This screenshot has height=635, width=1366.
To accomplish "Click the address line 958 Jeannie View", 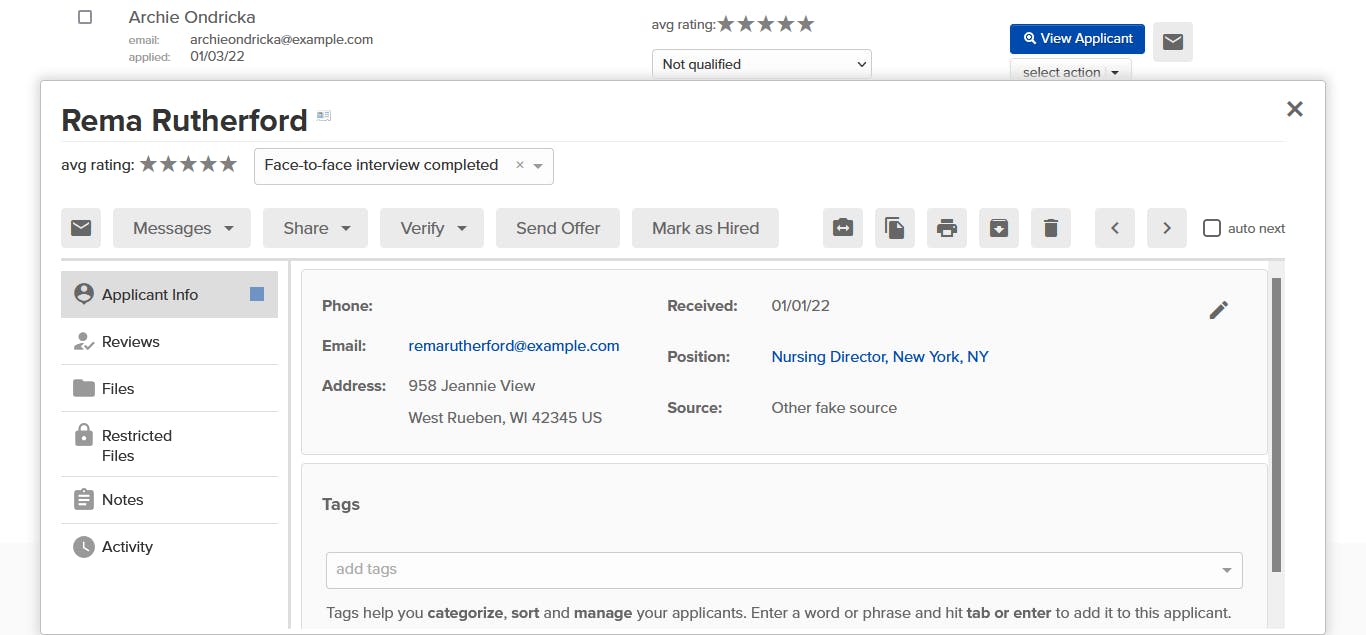I will coord(472,386).
